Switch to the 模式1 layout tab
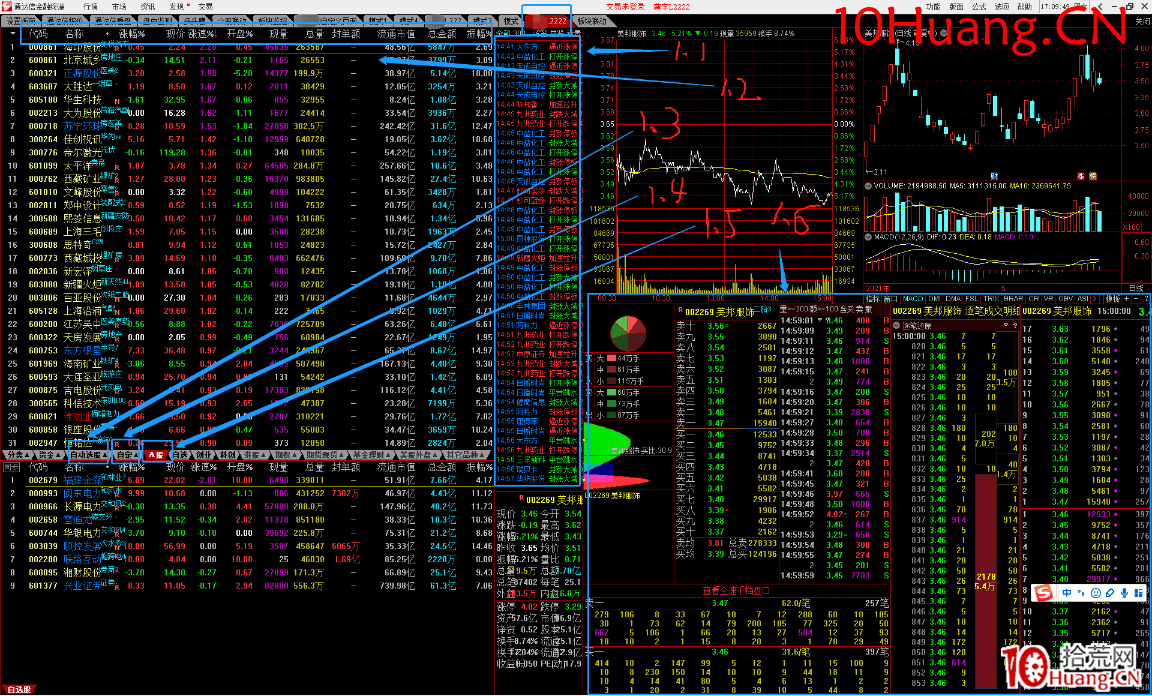 tap(377, 19)
